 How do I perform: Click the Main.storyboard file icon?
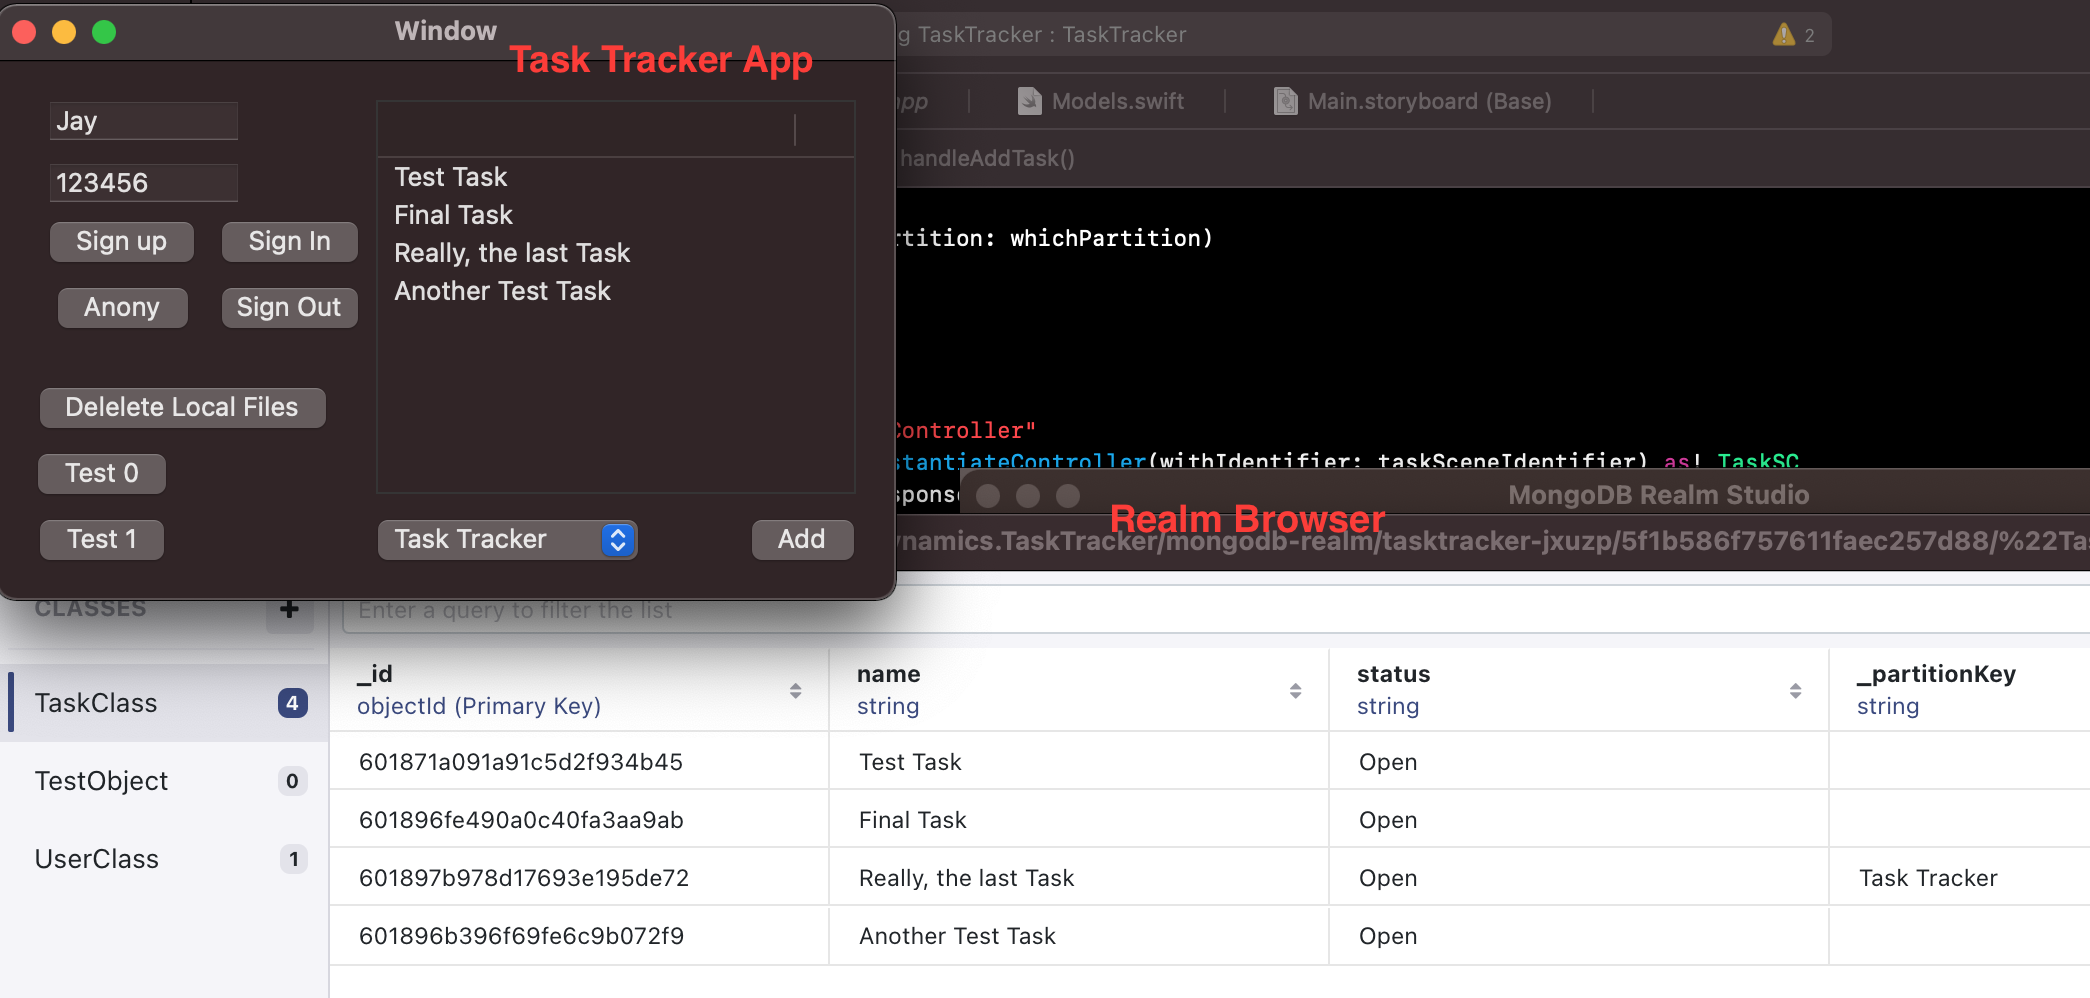[x=1285, y=101]
